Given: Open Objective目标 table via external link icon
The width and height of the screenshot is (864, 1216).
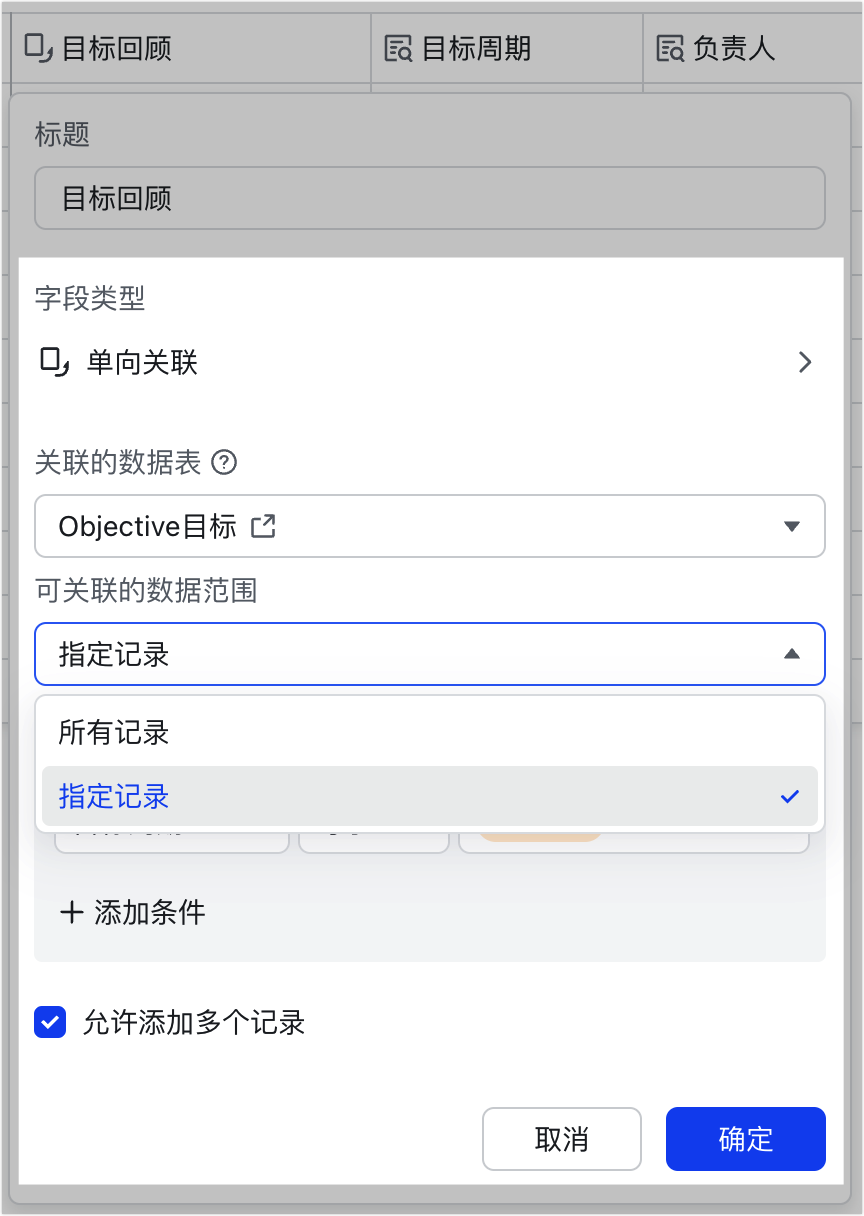Looking at the screenshot, I should (263, 526).
